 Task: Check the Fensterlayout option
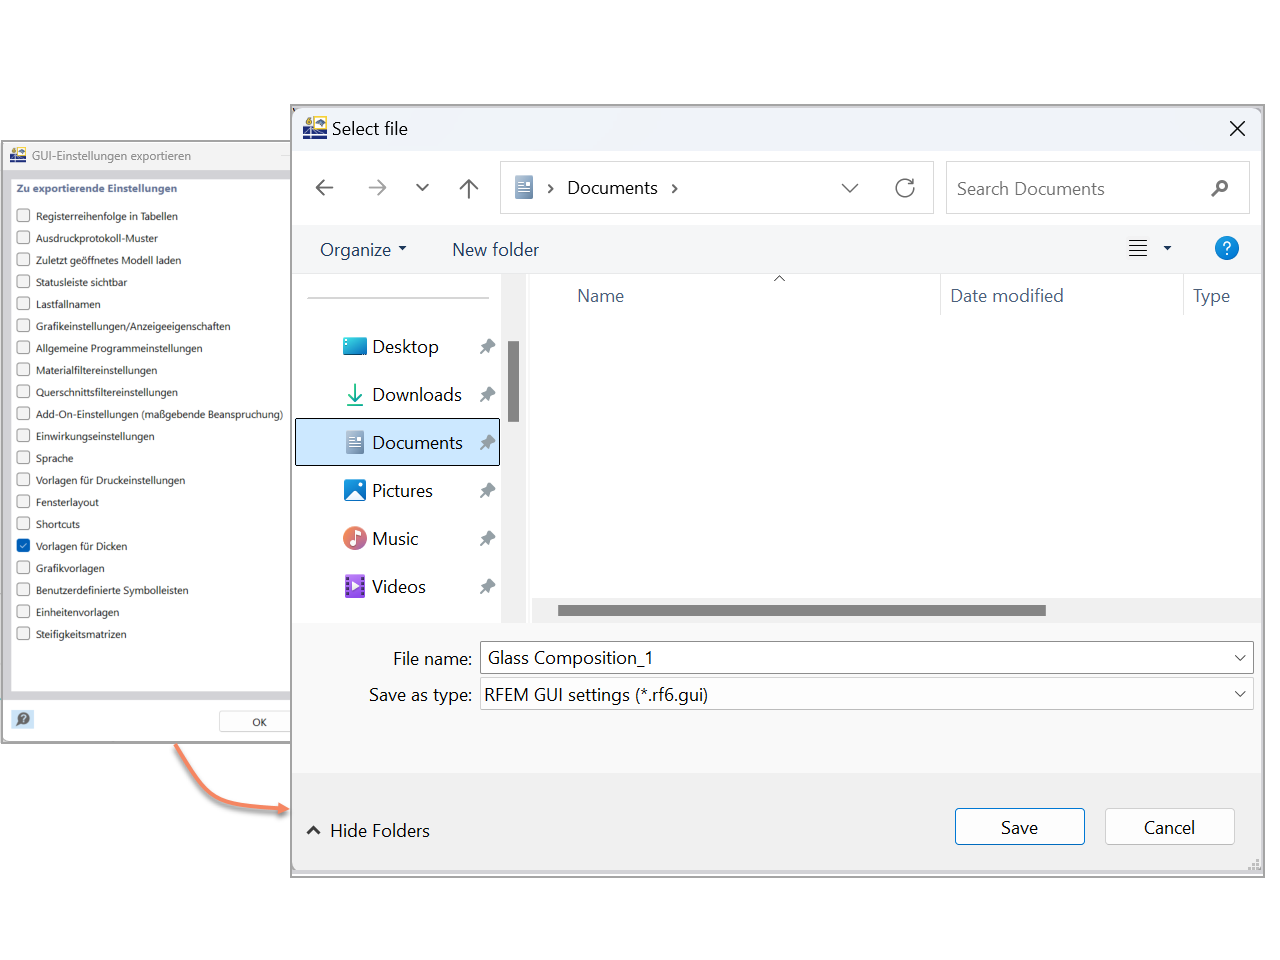pos(21,501)
